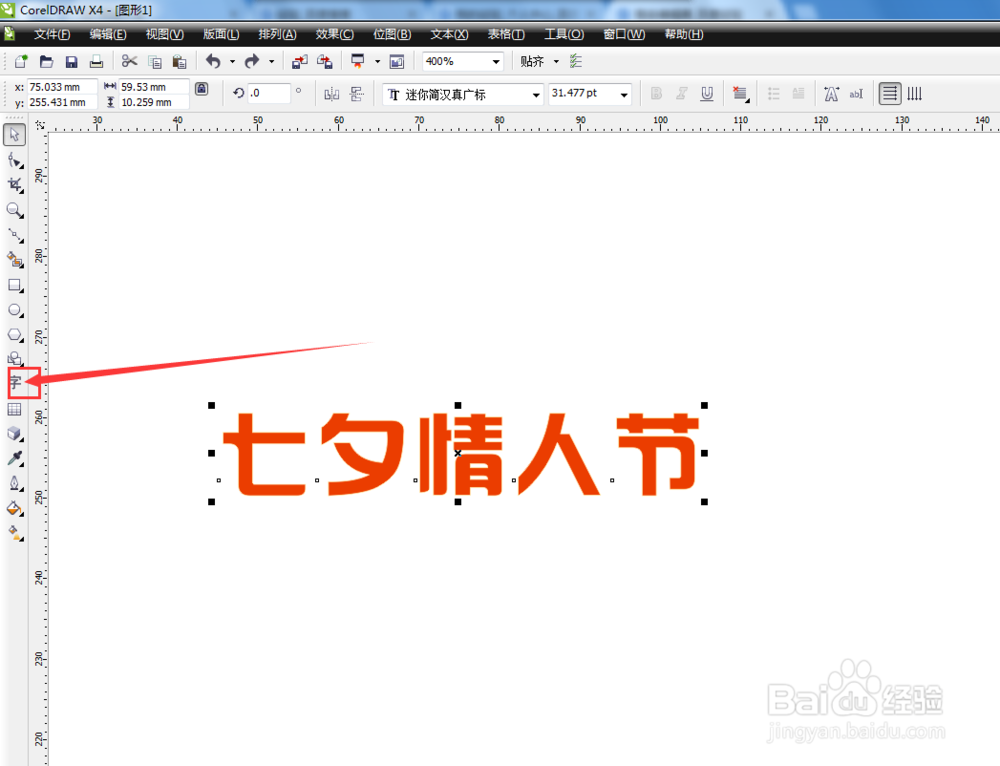Open the 文件(F) menu
1000x766 pixels.
tap(52, 34)
